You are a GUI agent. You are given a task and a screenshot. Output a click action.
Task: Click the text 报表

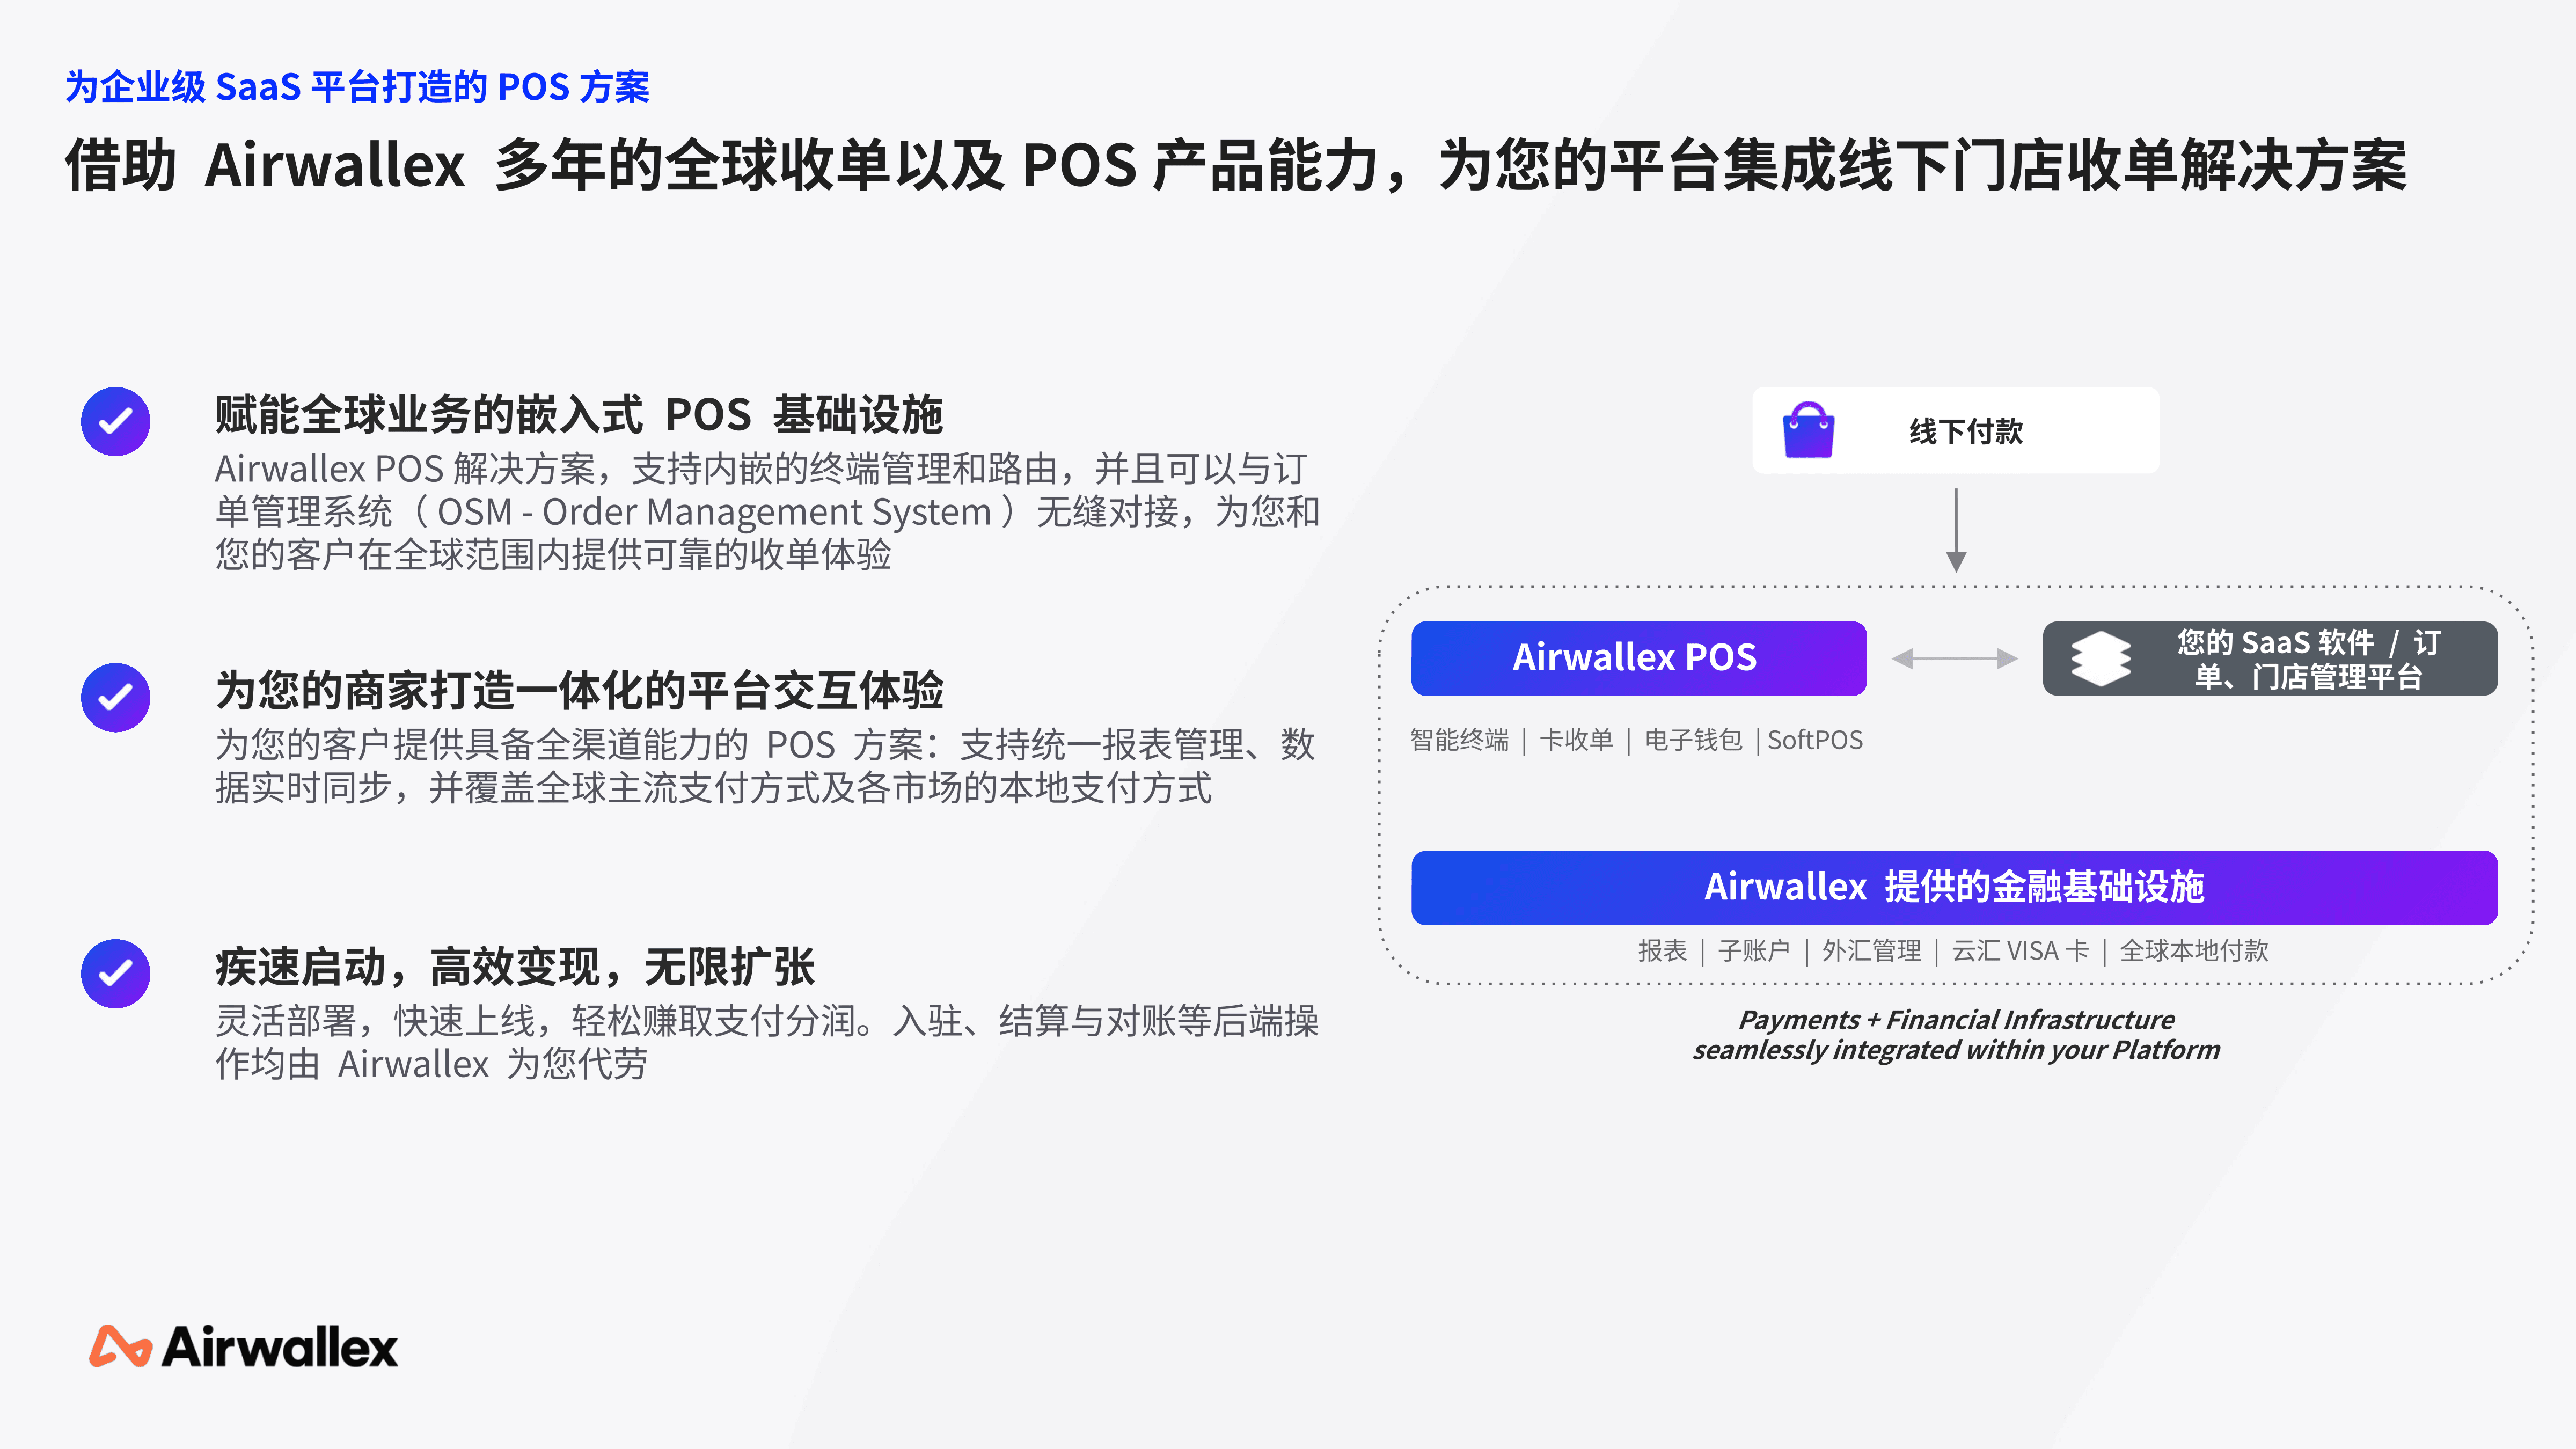(1662, 950)
